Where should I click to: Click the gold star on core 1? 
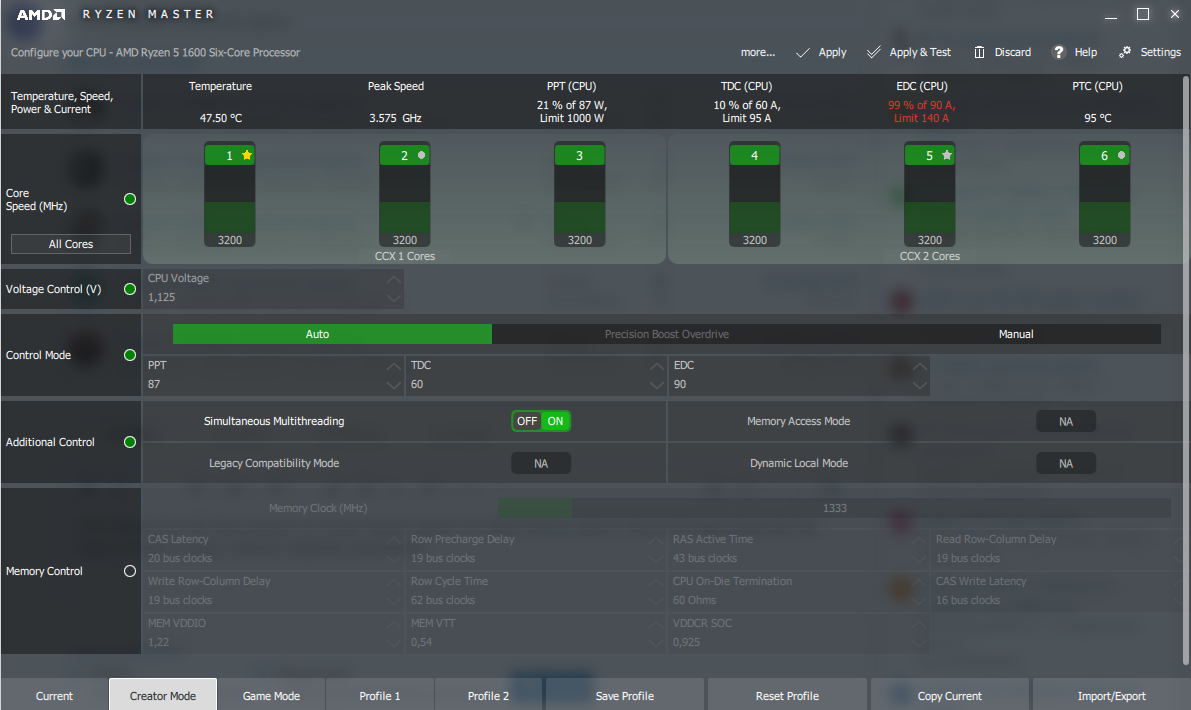click(247, 155)
